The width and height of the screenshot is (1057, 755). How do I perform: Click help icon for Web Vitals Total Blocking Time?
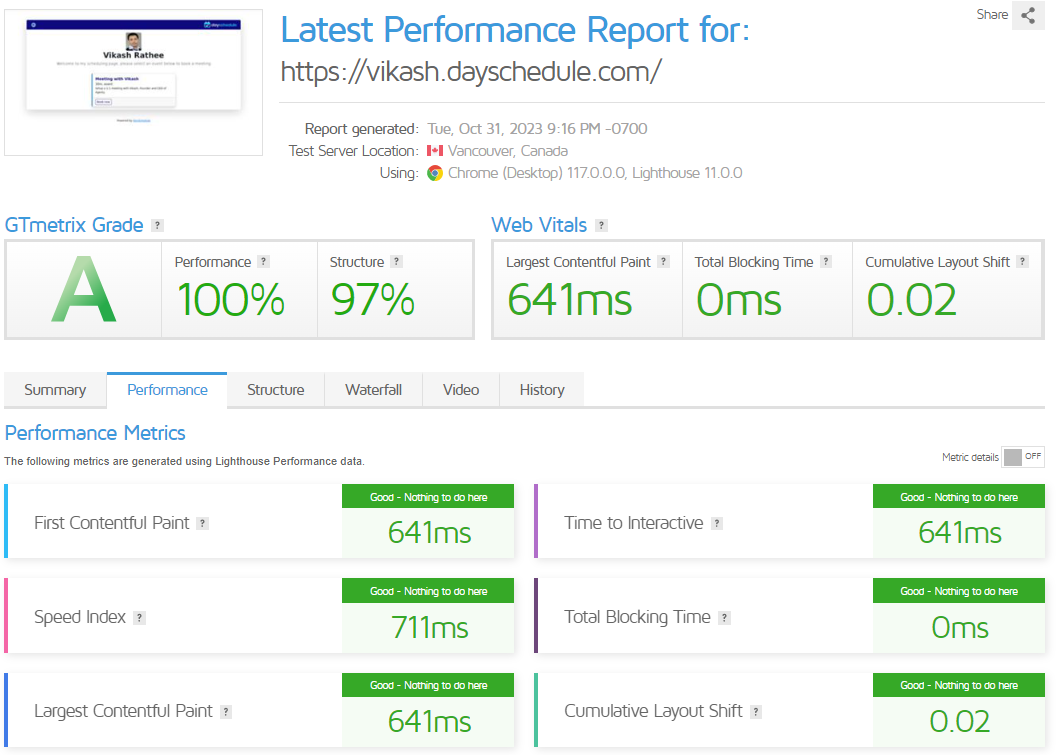click(826, 262)
